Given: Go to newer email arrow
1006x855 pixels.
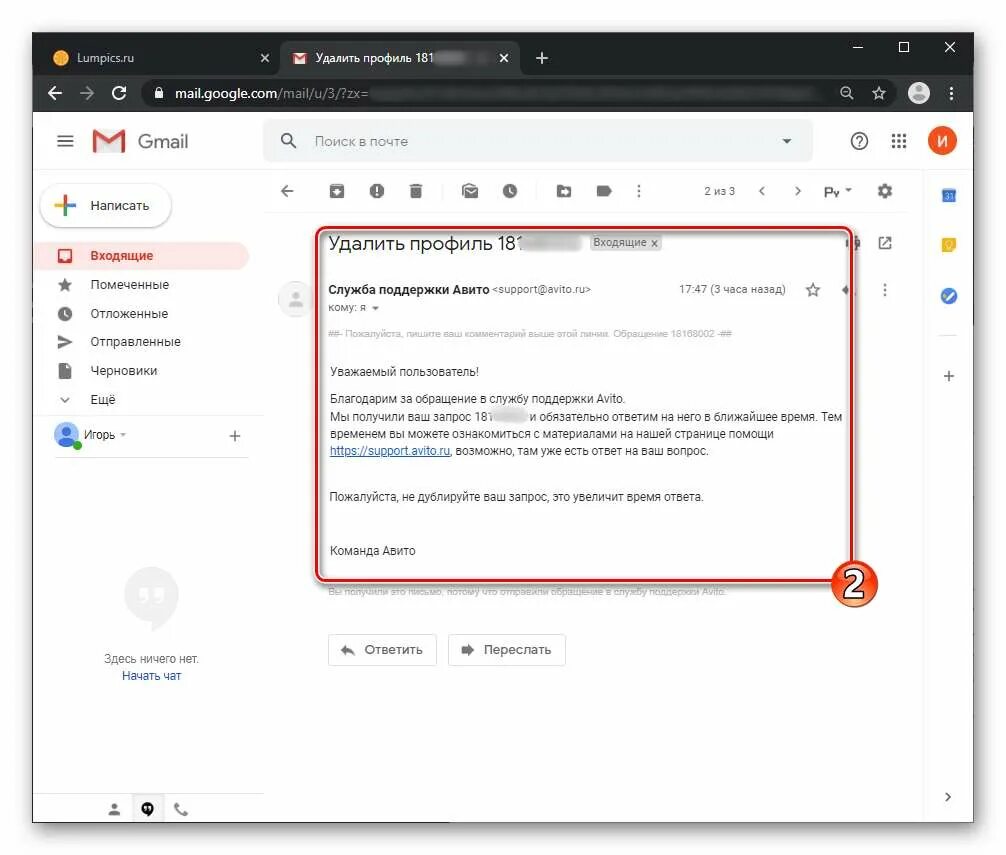Looking at the screenshot, I should tap(762, 191).
